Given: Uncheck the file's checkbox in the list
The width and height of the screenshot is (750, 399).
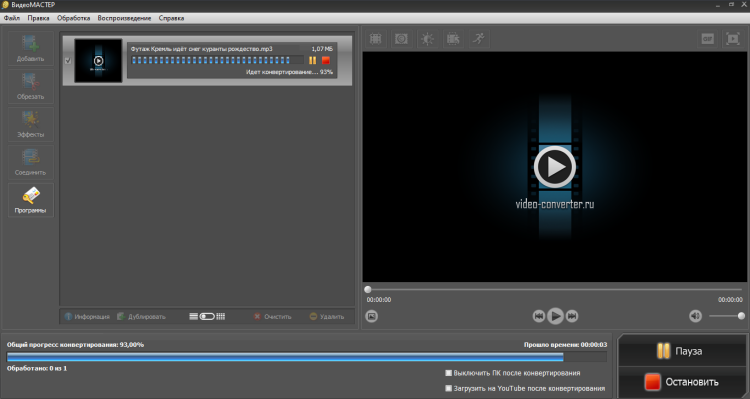Looking at the screenshot, I should [68, 61].
